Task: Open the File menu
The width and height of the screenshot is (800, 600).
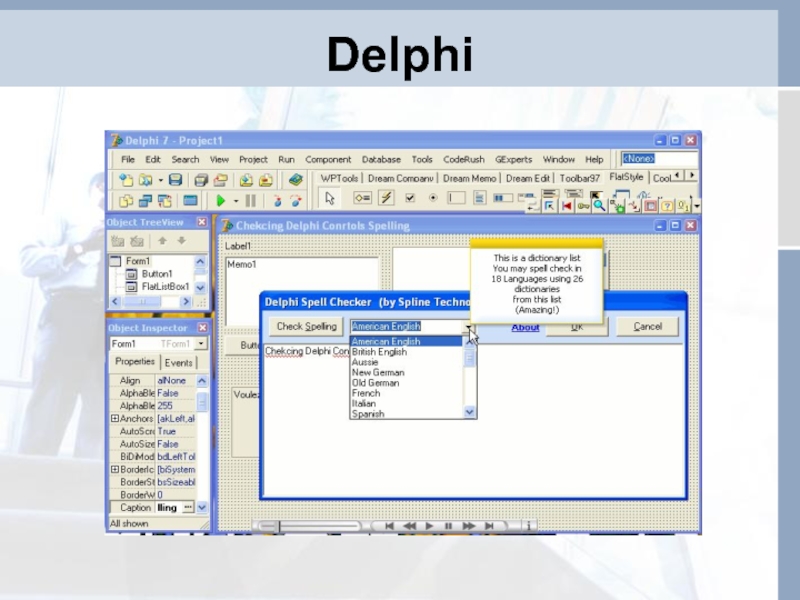Action: tap(128, 160)
